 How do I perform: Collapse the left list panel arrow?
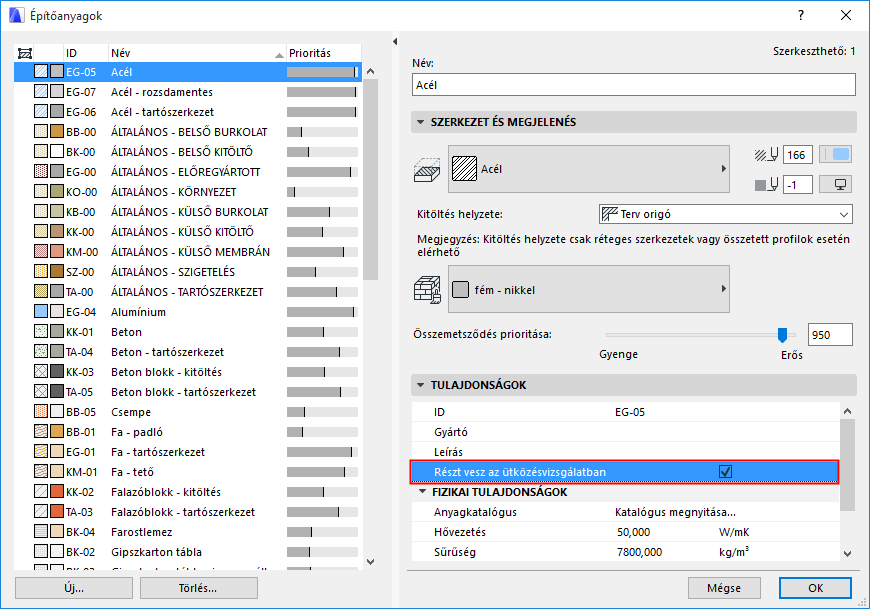[x=395, y=42]
